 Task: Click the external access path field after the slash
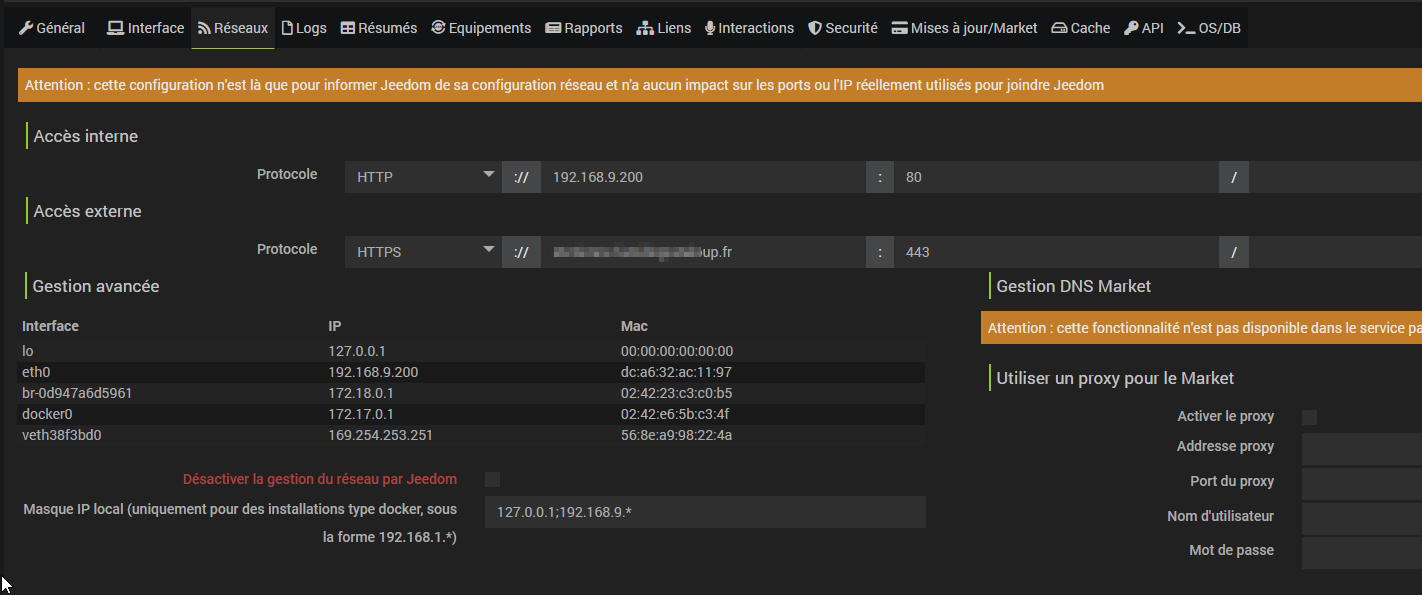click(x=1335, y=252)
